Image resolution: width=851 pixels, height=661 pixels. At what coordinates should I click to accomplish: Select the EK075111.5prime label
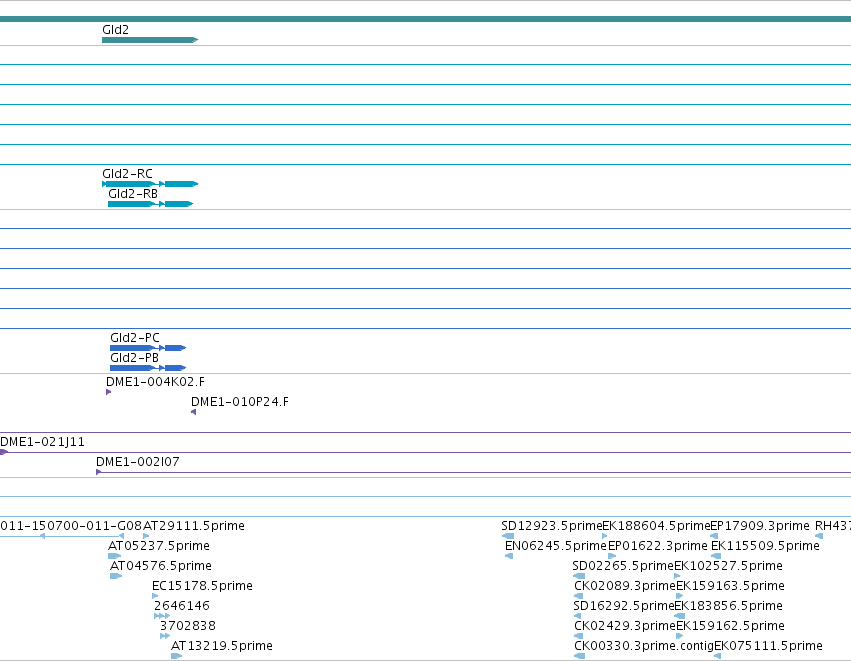coord(769,646)
